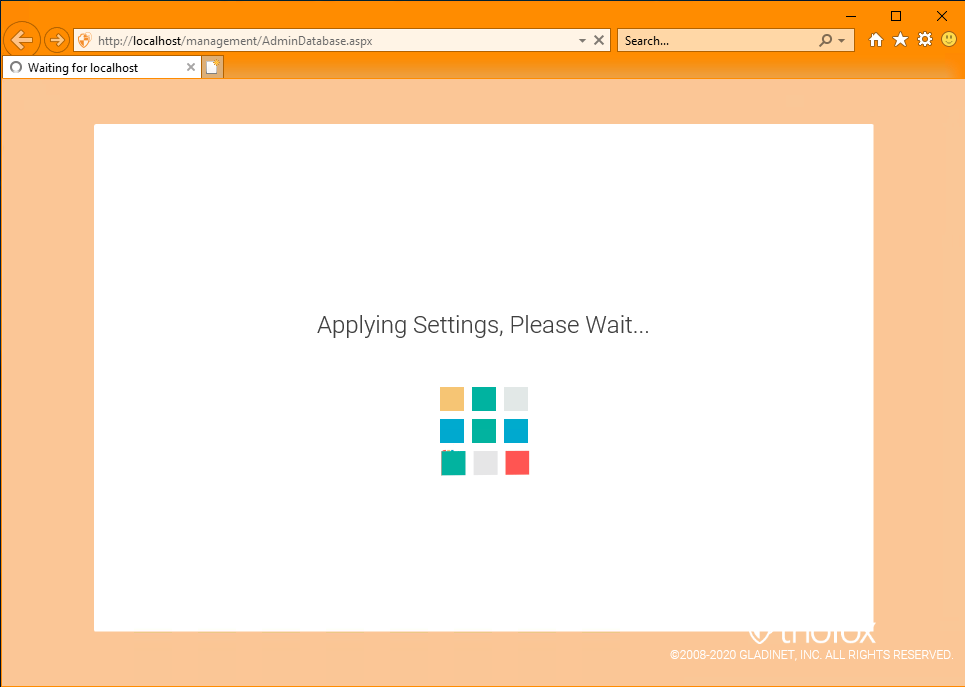This screenshot has height=687, width=965.
Task: Click the smiley feedback icon
Action: click(x=949, y=40)
